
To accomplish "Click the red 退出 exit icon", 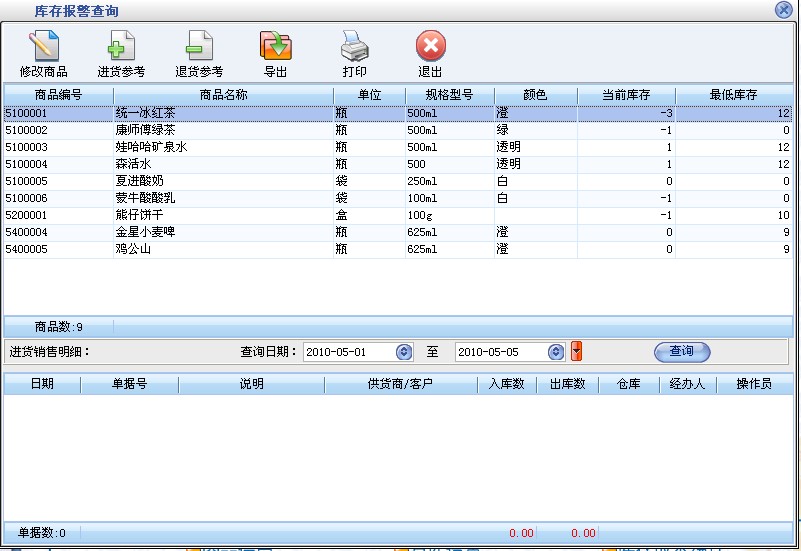I will [430, 47].
